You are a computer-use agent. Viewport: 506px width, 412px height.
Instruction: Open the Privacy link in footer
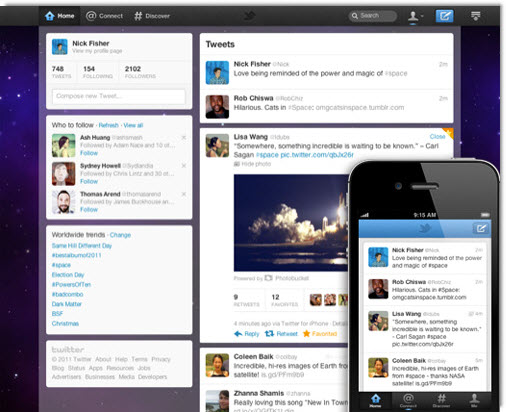tap(161, 359)
